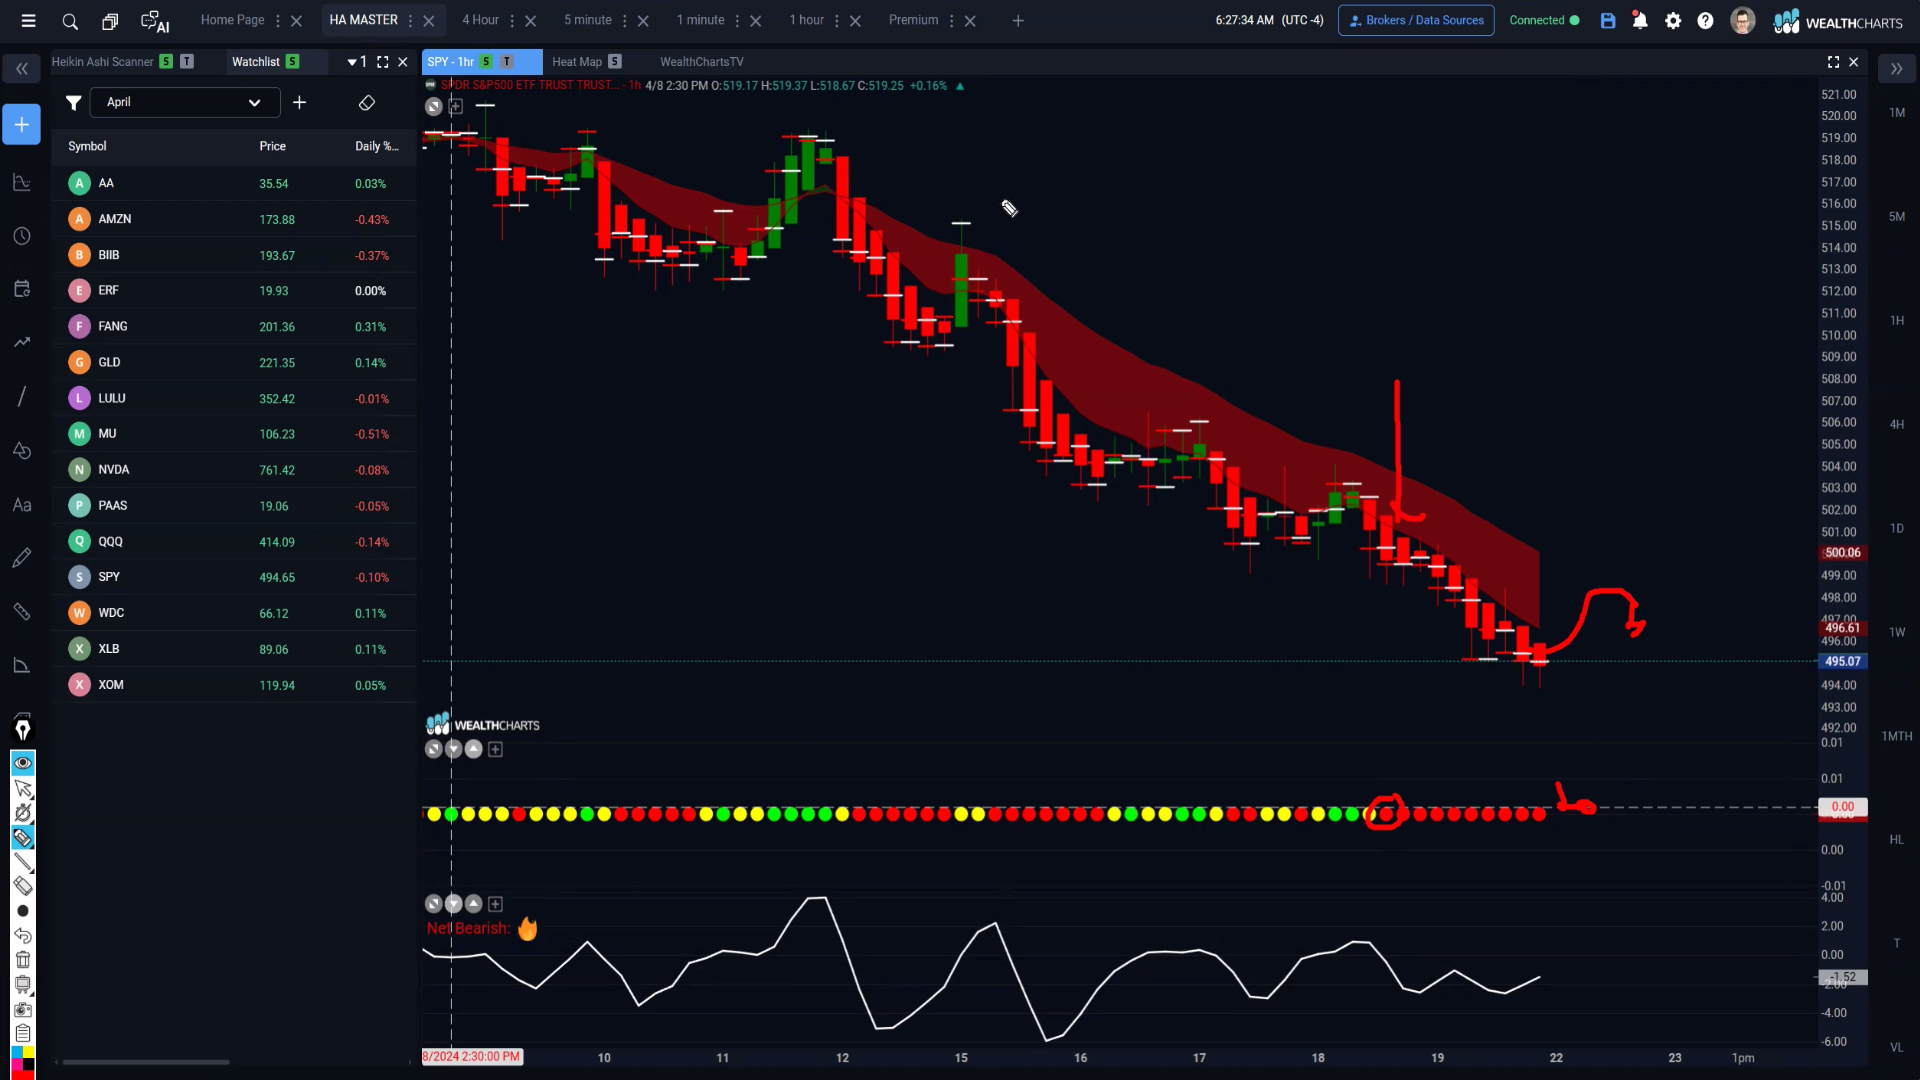Select the straight line annotation tool
1920x1080 pixels.
(x=22, y=862)
